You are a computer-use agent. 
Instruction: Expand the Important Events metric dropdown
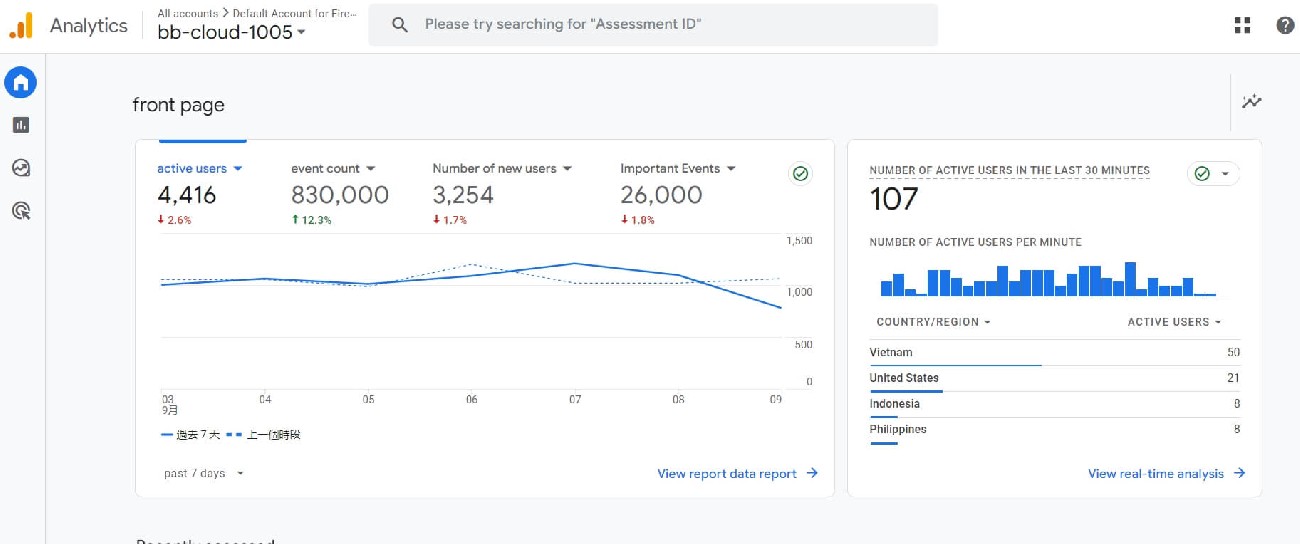coord(731,169)
